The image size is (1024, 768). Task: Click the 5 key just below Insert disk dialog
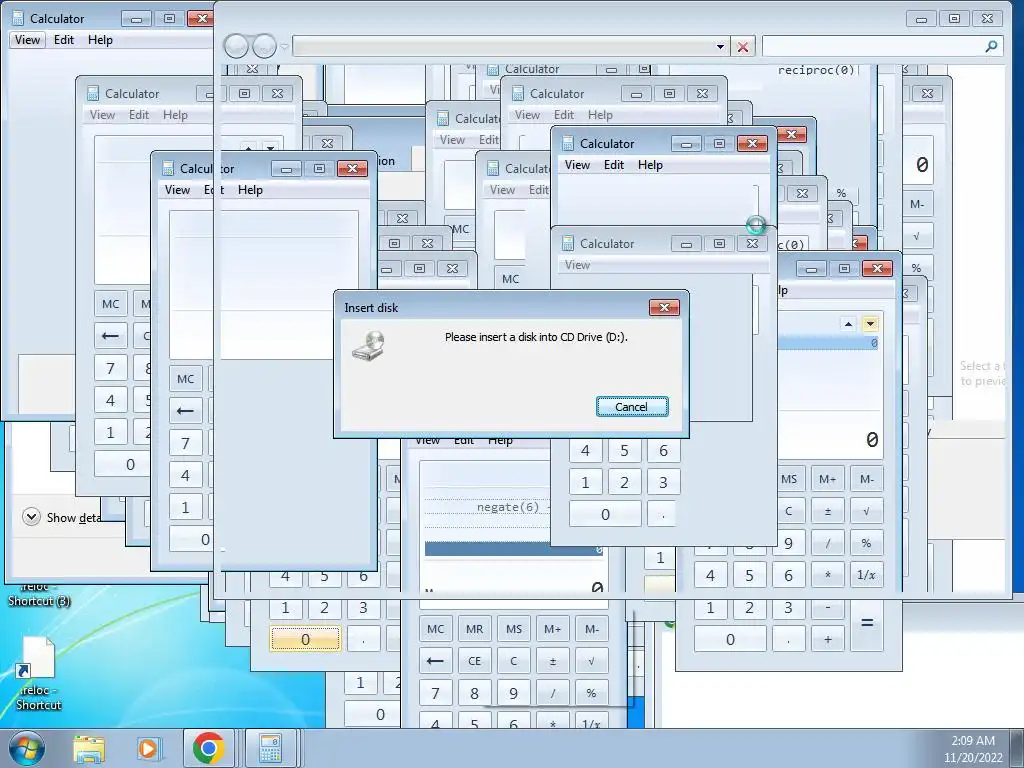coord(624,450)
